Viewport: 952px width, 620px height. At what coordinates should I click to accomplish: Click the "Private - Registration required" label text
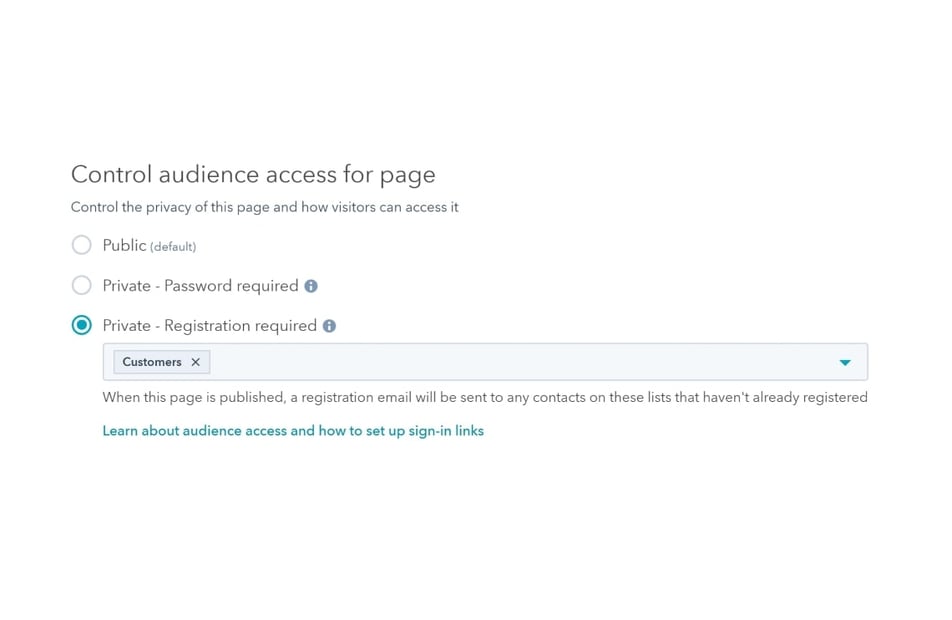pyautogui.click(x=209, y=326)
